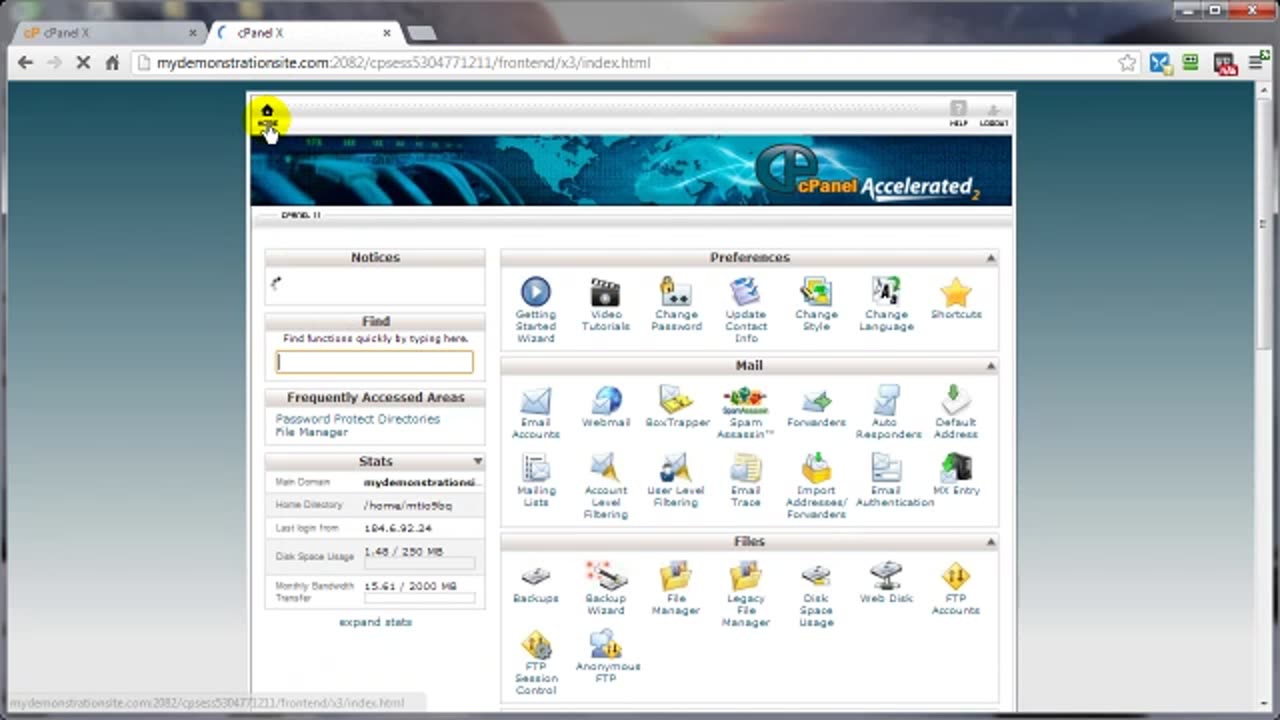Viewport: 1280px width, 720px height.
Task: Open Spam Assassin
Action: [746, 412]
